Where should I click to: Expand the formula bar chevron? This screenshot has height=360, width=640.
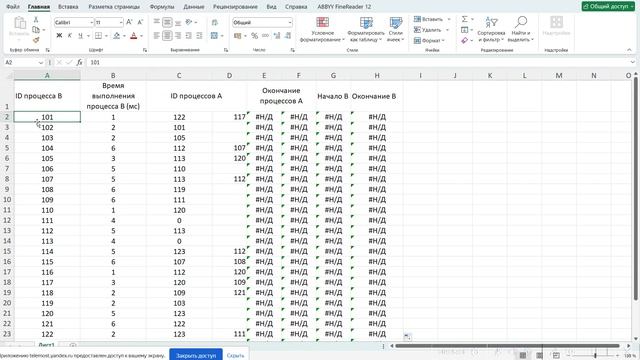pos(633,62)
